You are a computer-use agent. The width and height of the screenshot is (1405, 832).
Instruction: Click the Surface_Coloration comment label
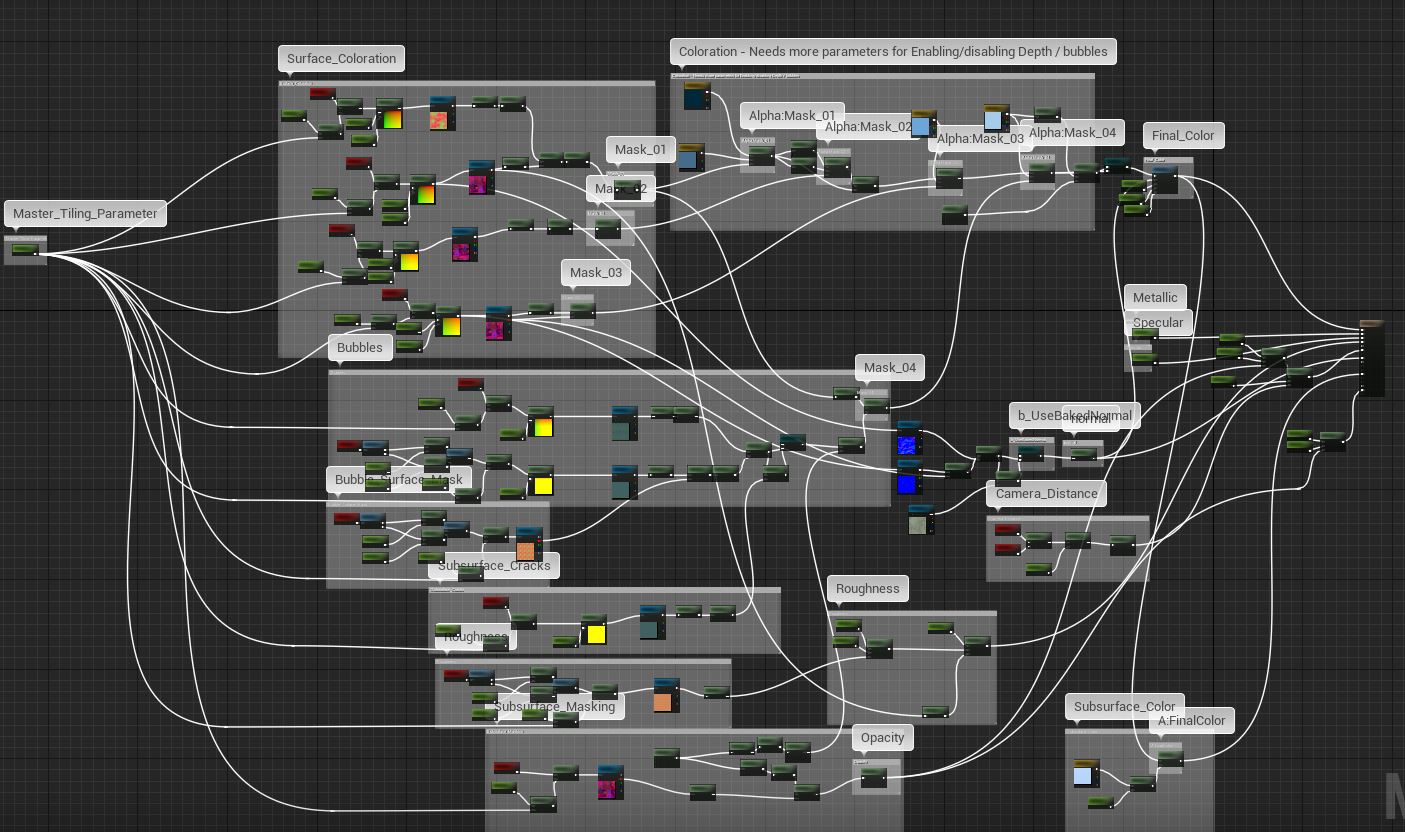click(342, 58)
